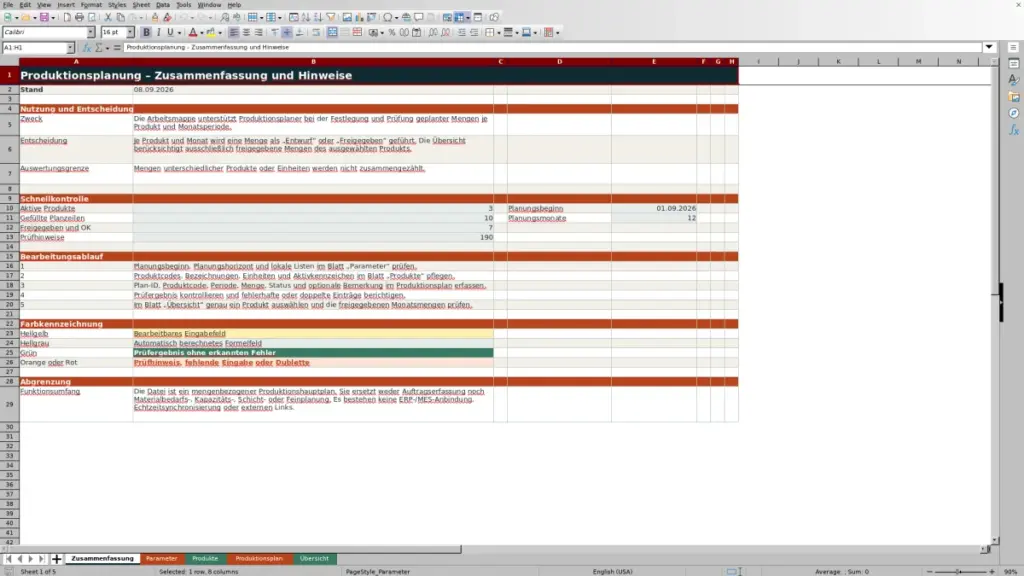This screenshot has width=1024, height=576.
Task: Click the Export as PDF icon
Action: coord(67,17)
